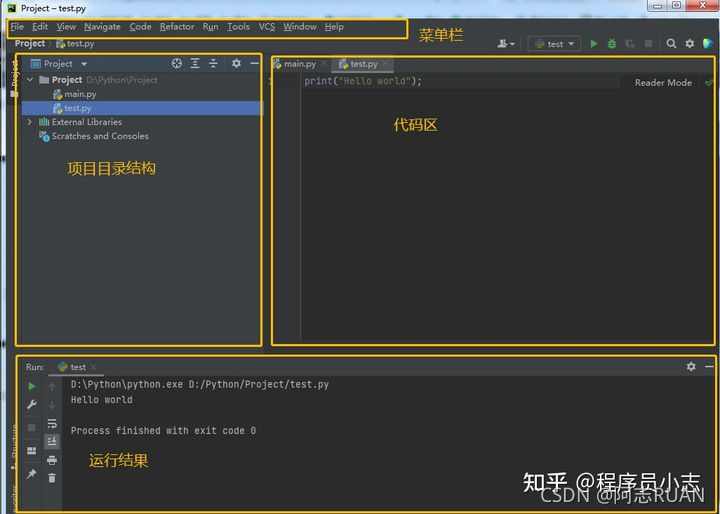Open the Refactor menu

point(177,27)
